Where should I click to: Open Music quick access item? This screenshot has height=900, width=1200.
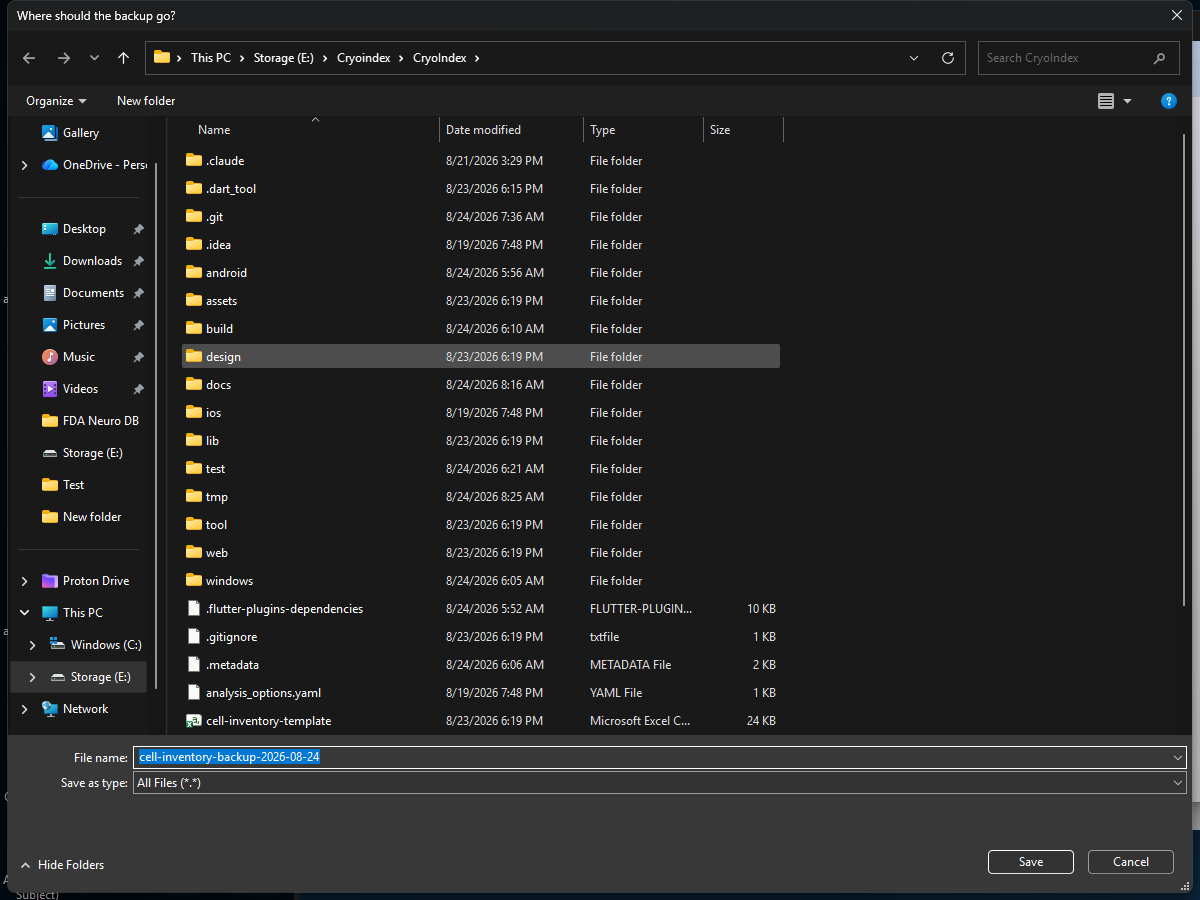click(x=79, y=357)
